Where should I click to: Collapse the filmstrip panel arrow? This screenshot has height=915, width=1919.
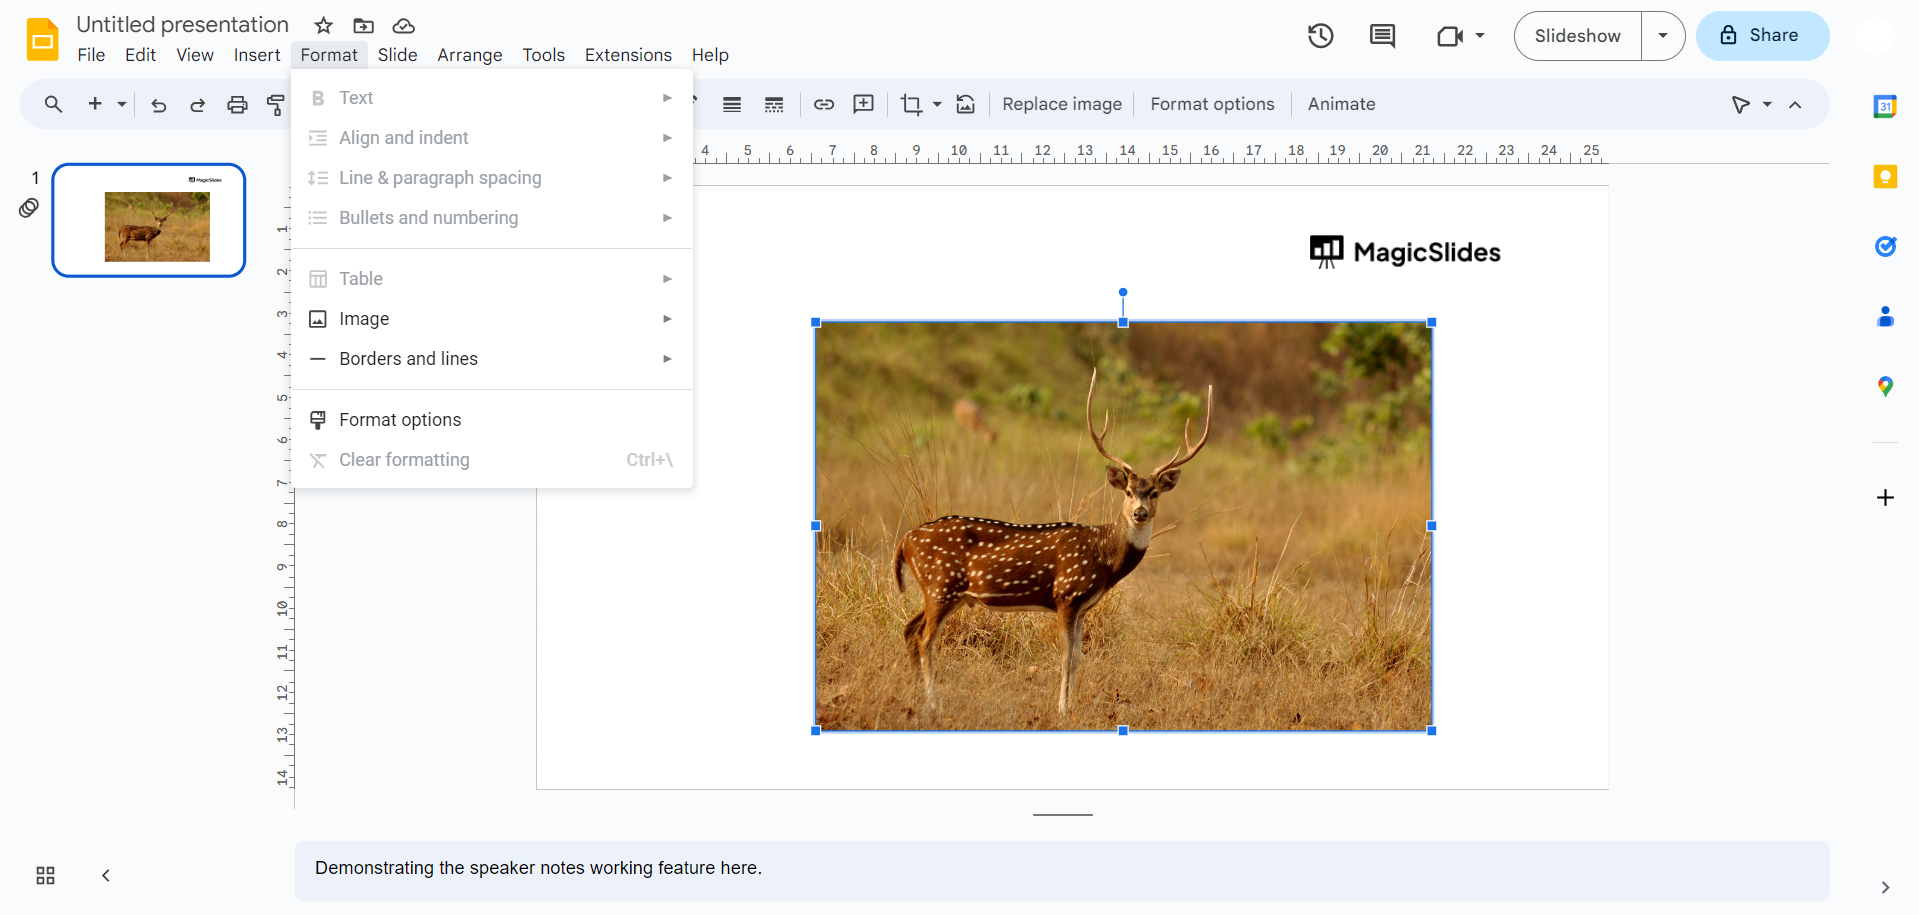(x=105, y=876)
